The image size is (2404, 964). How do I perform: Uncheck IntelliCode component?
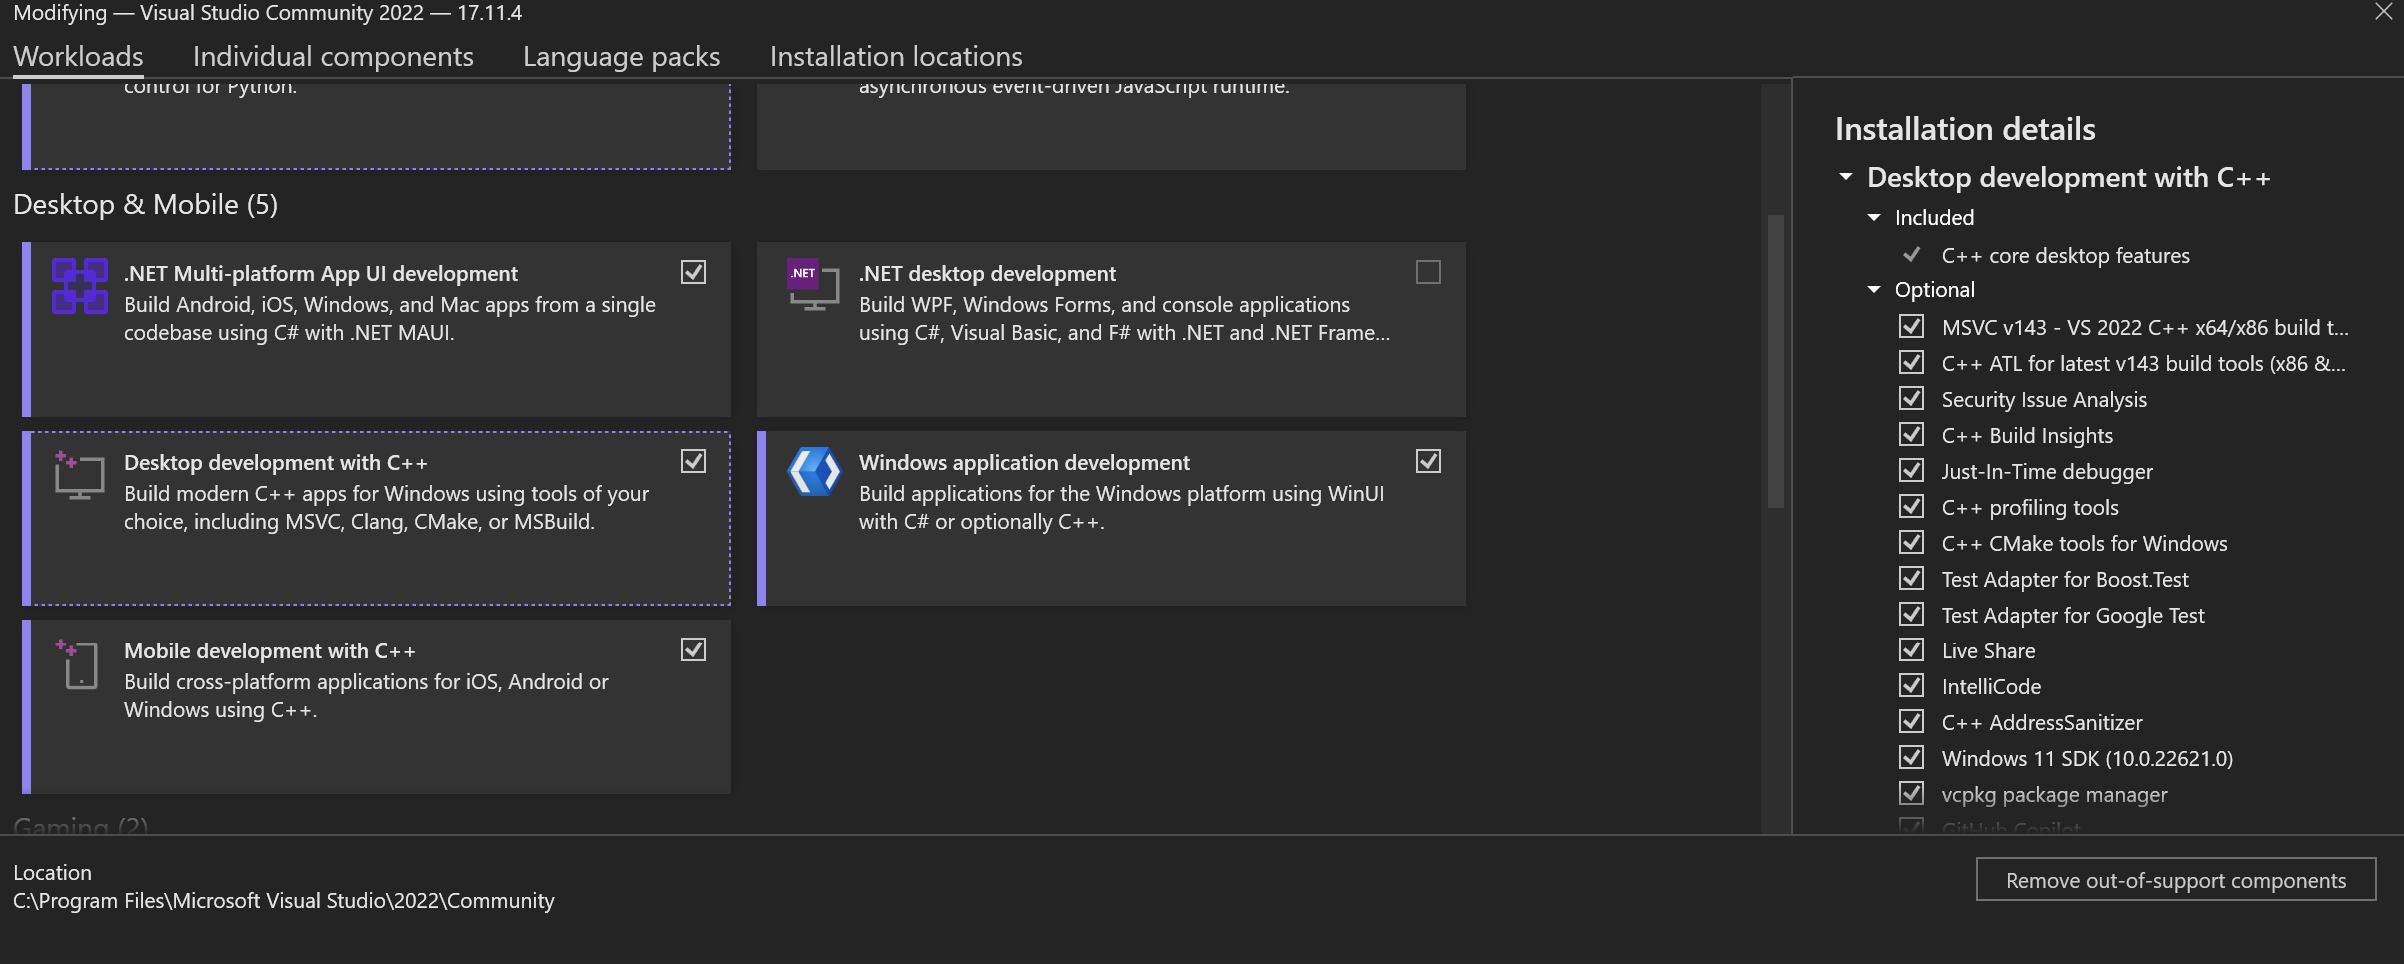click(1911, 686)
